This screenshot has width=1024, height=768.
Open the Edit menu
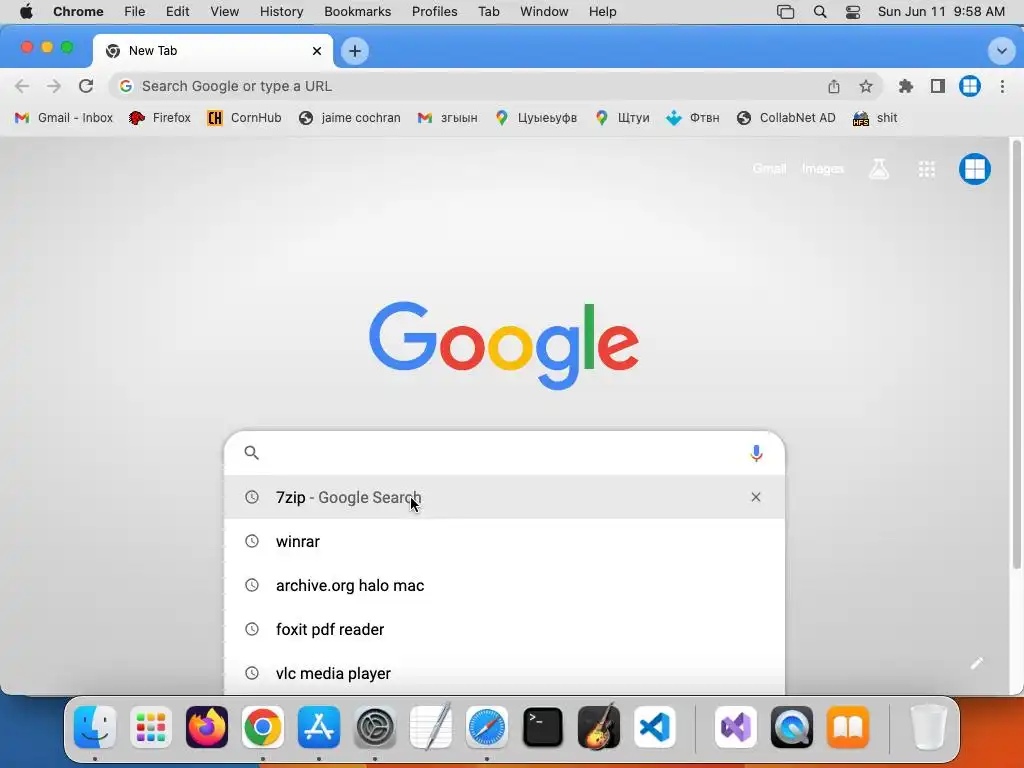177,12
